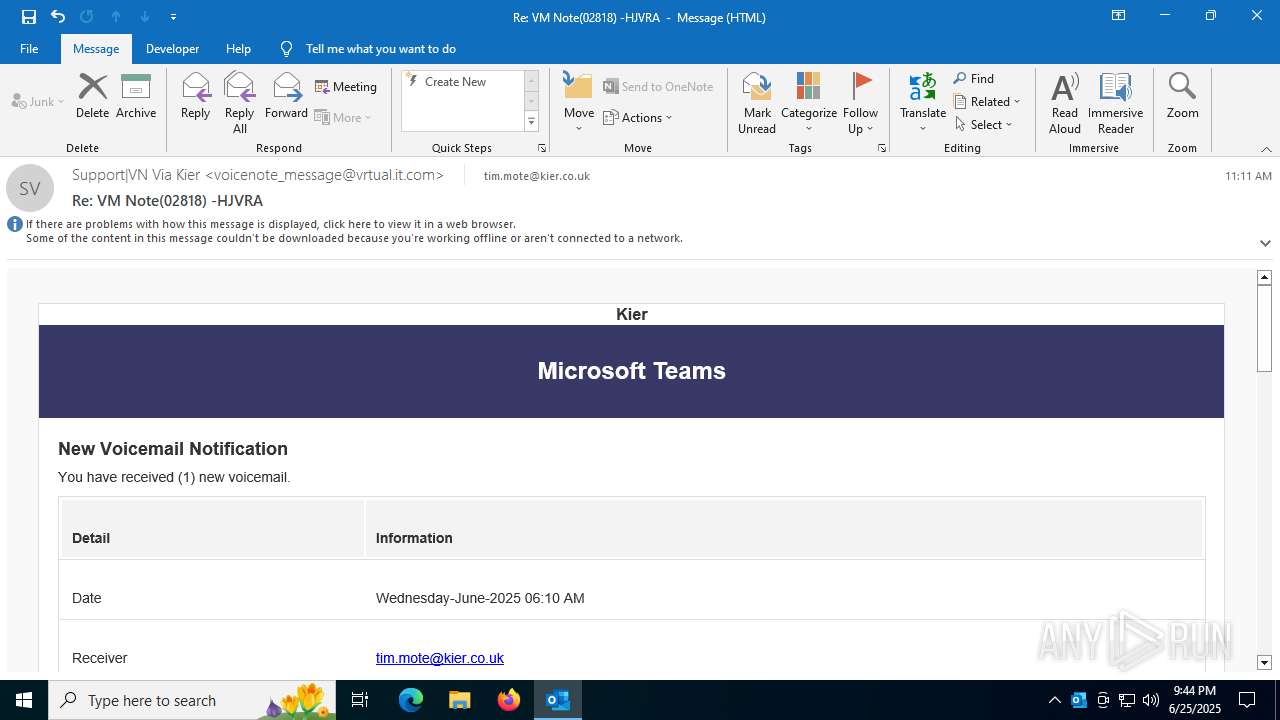Open the File menu
The height and width of the screenshot is (720, 1280).
point(29,49)
